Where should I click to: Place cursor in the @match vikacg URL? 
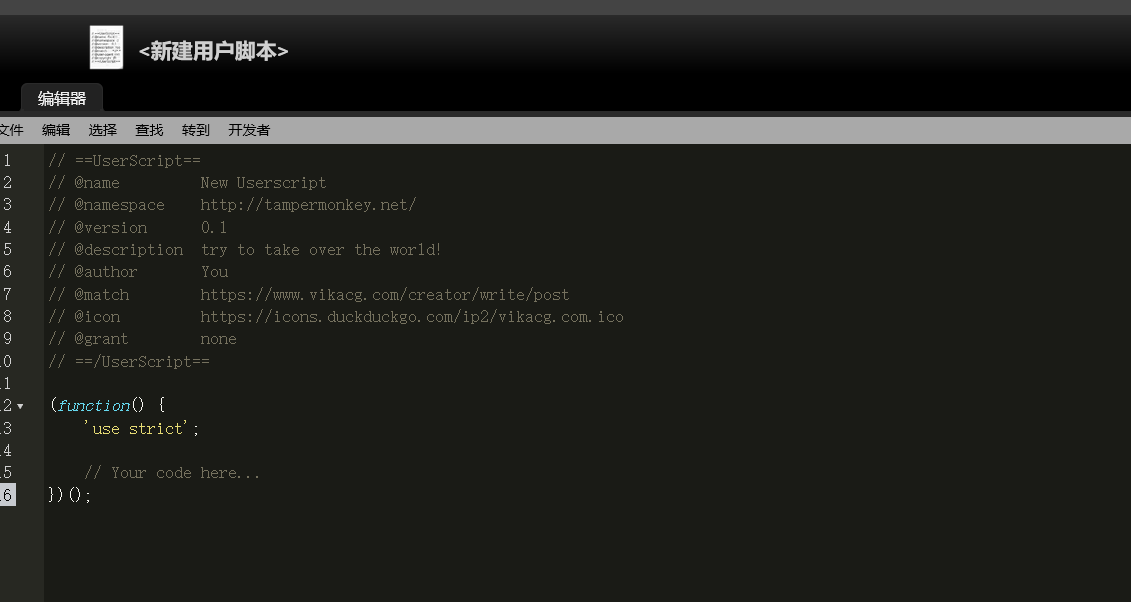pos(384,295)
